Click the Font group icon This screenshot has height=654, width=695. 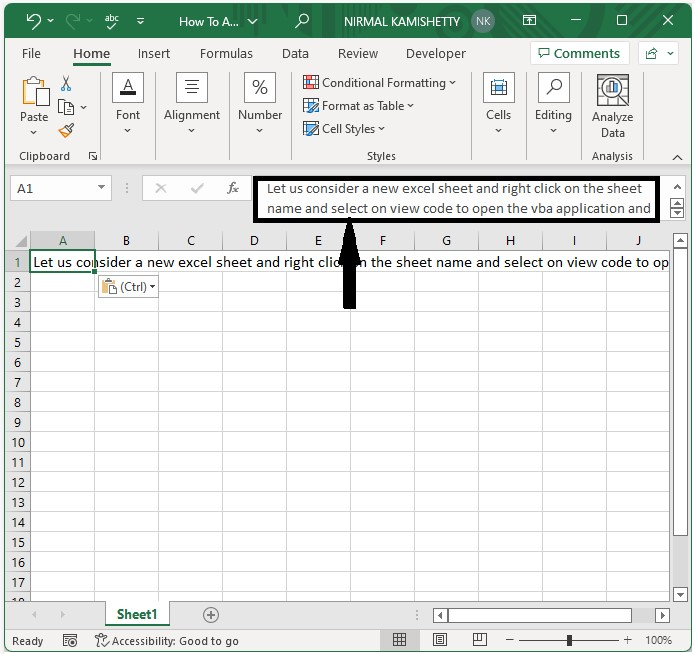pyautogui.click(x=128, y=87)
